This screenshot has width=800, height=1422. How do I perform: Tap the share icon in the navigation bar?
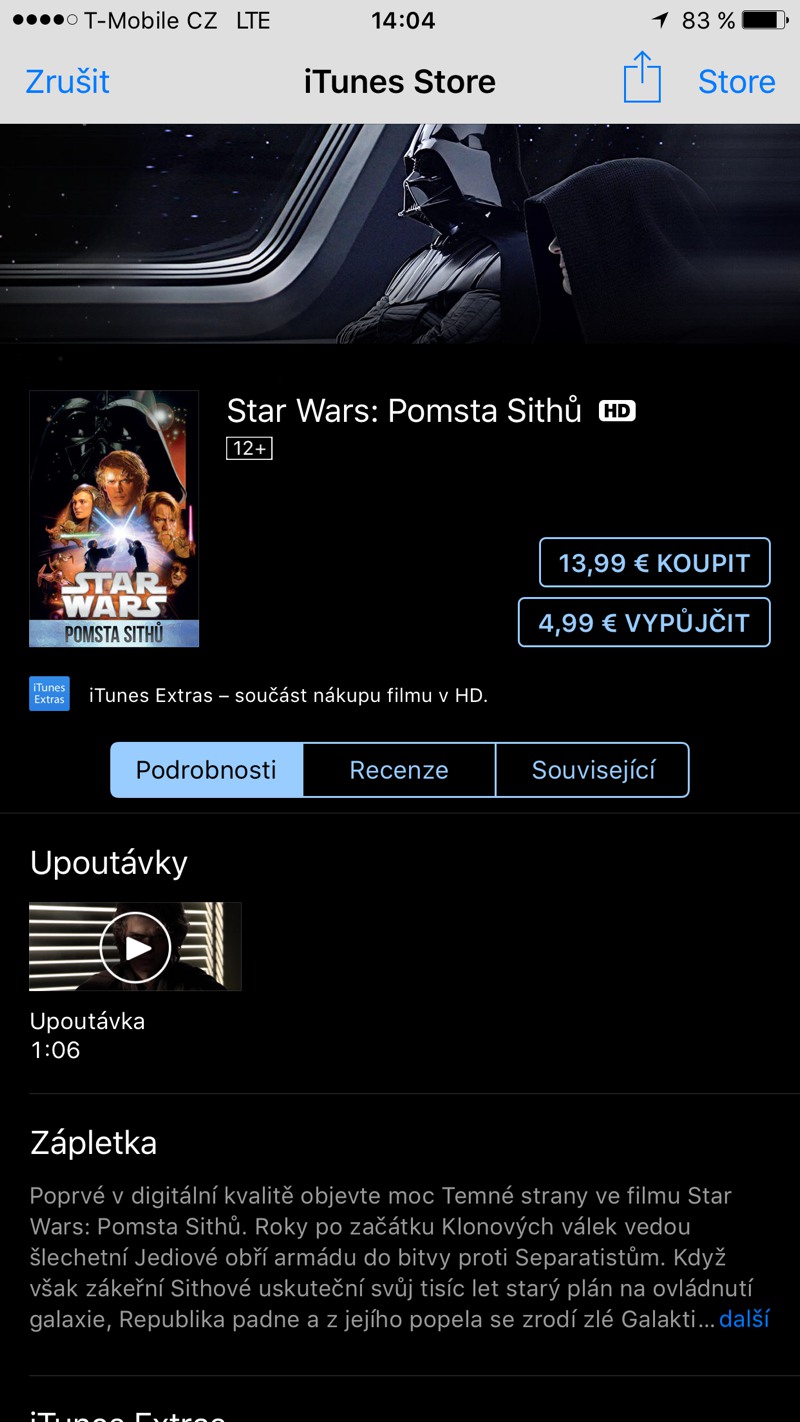[642, 78]
